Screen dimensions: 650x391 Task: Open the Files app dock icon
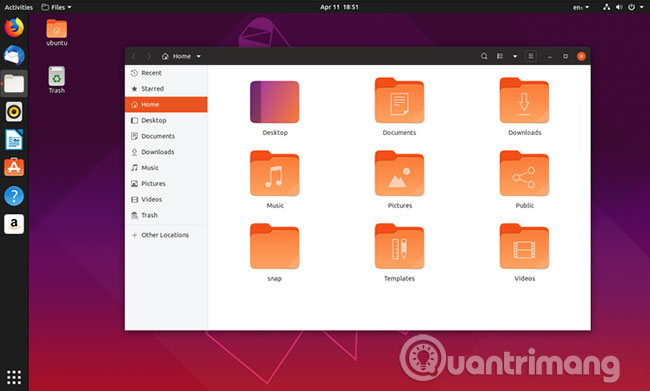pyautogui.click(x=14, y=84)
